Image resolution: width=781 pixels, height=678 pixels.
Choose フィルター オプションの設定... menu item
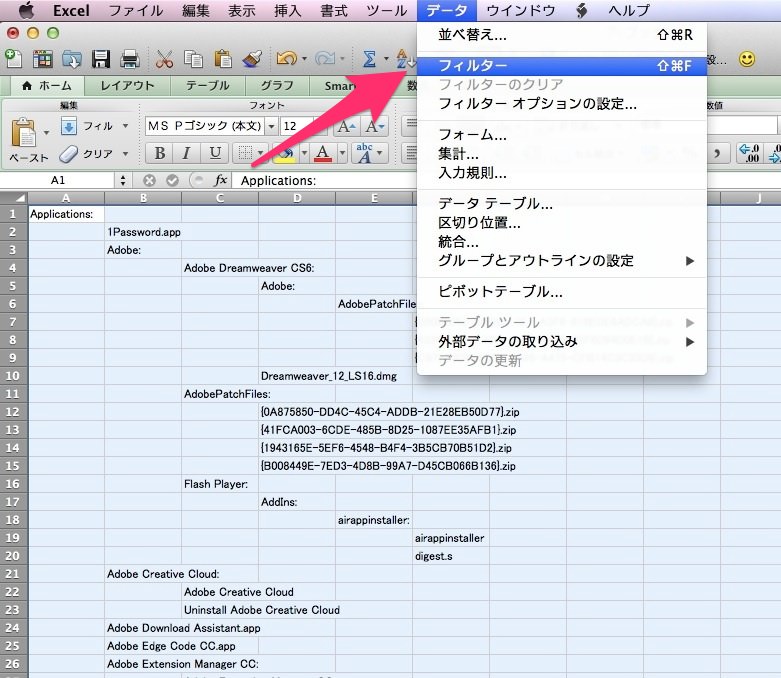tap(561, 104)
